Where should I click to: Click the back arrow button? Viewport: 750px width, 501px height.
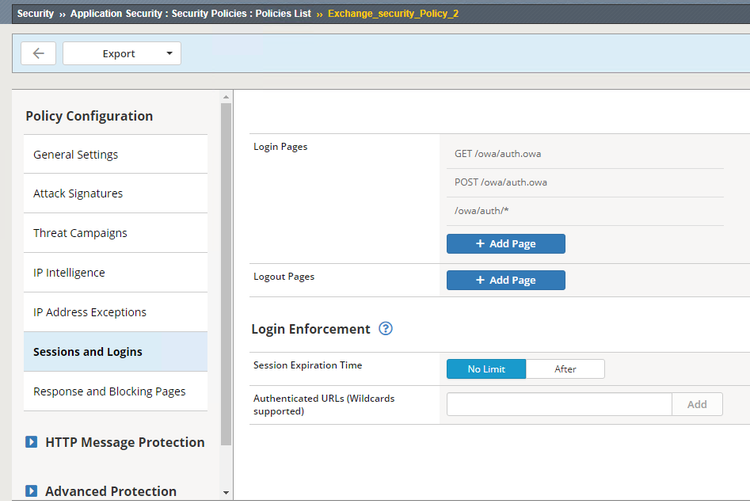(x=38, y=54)
